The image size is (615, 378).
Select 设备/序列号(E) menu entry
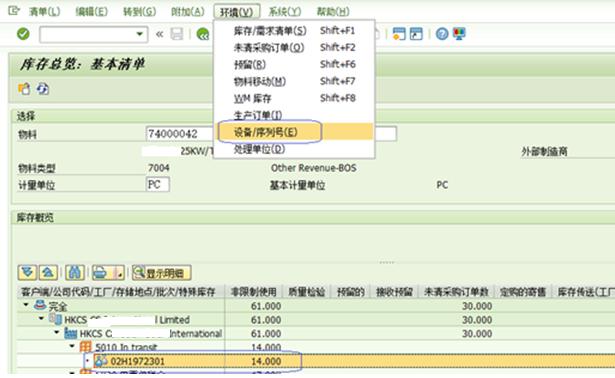coord(294,132)
